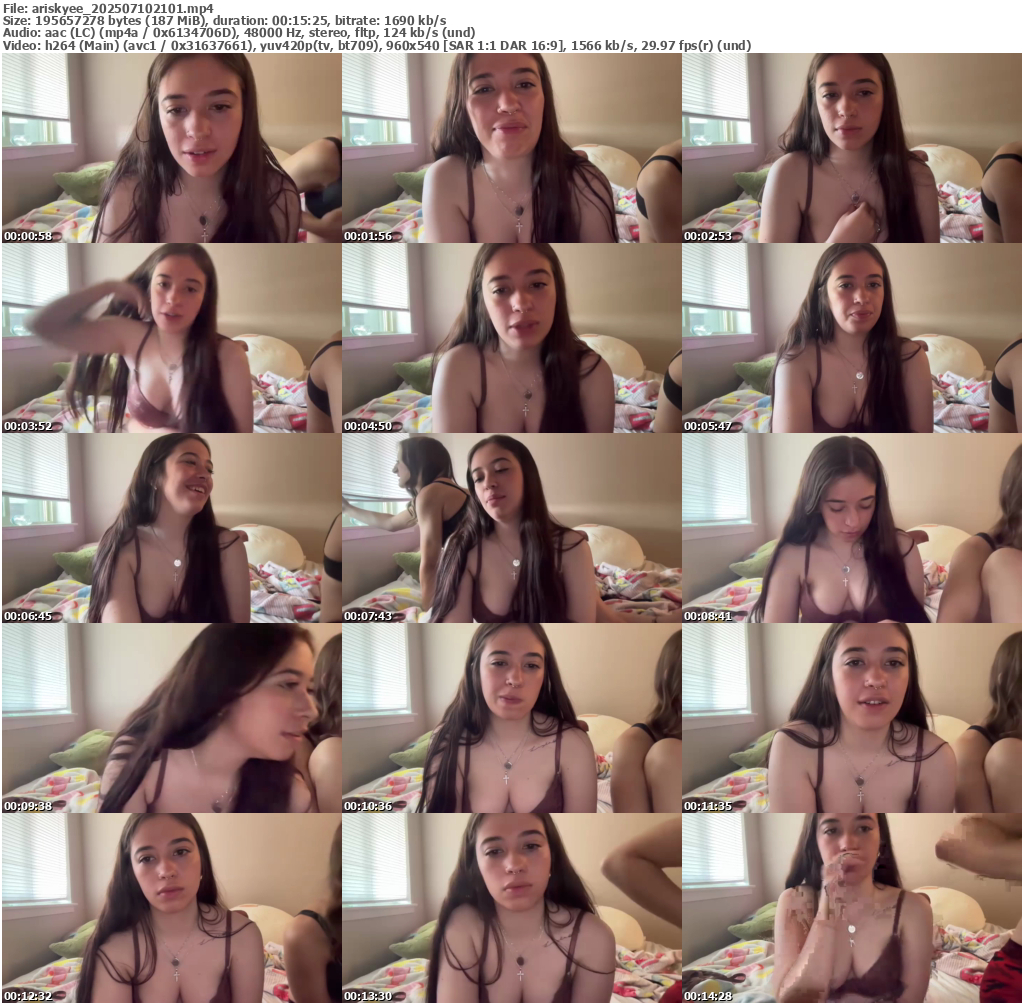Open the thumbnail stamped 00:00:58
The image size is (1024, 1003).
point(172,148)
